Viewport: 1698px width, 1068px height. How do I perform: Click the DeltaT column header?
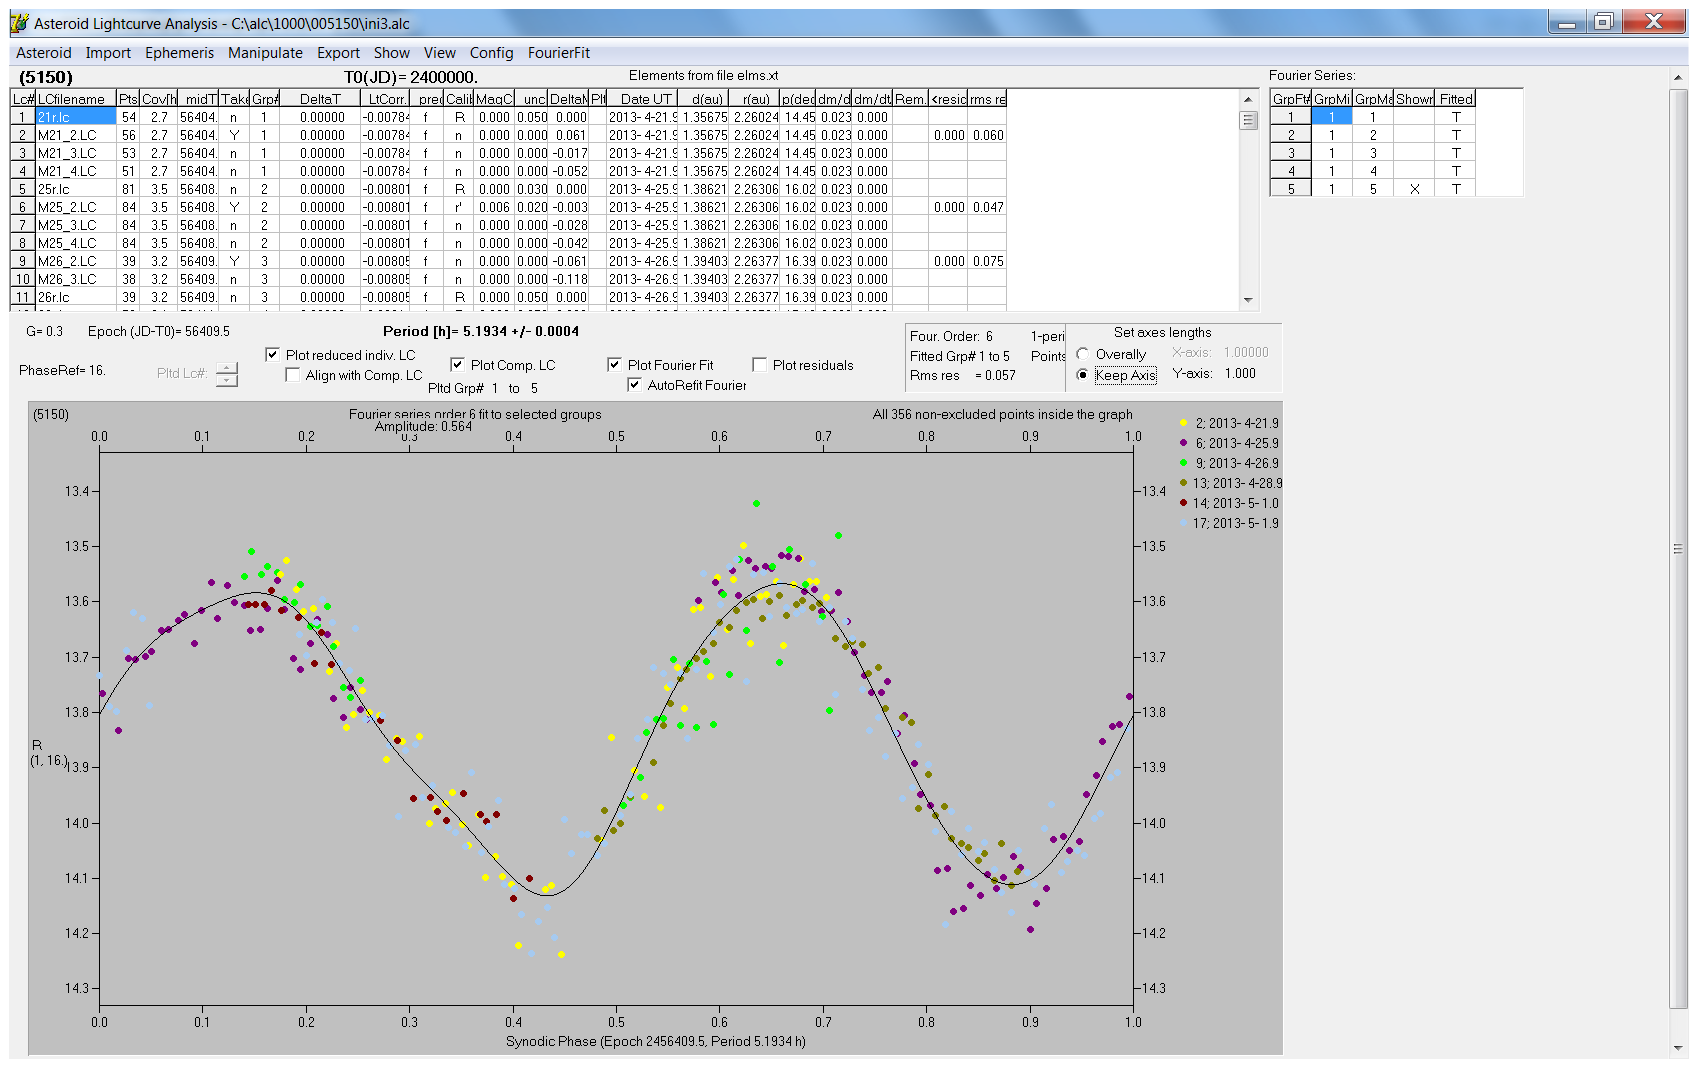(320, 99)
